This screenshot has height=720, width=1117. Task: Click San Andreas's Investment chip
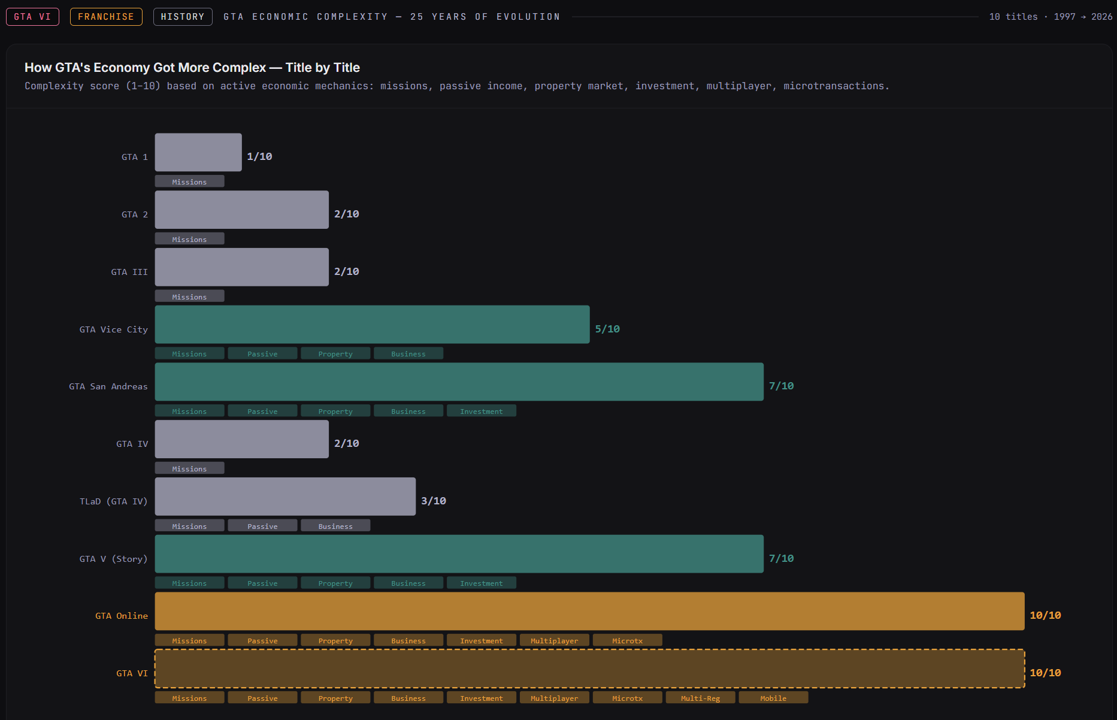point(482,411)
